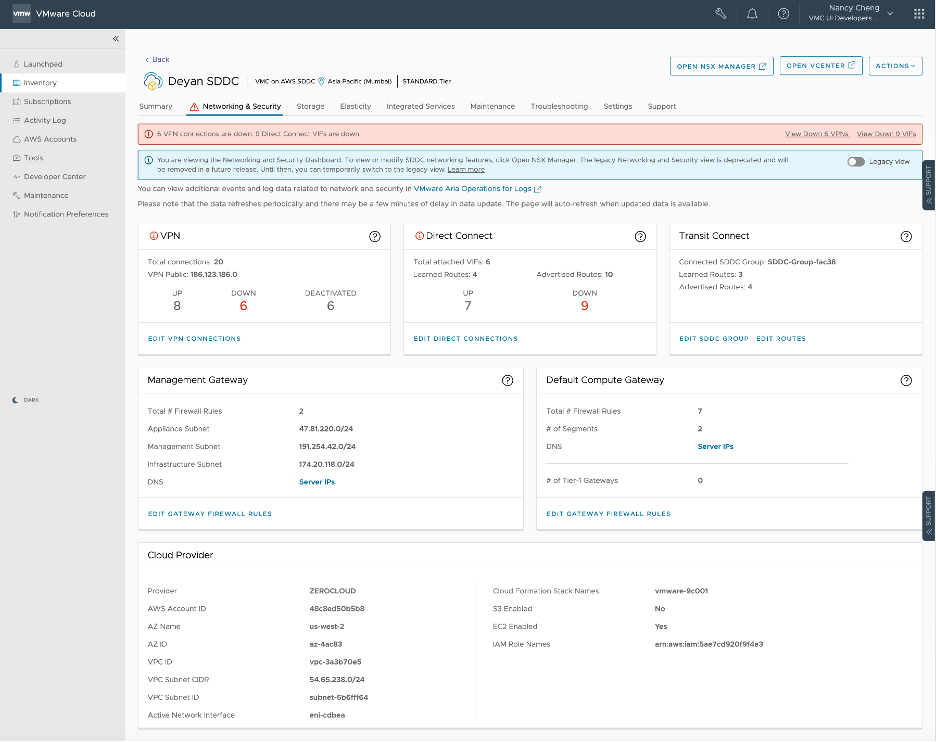Enable the Legacy view toggle
The height and width of the screenshot is (742, 936).
856,161
